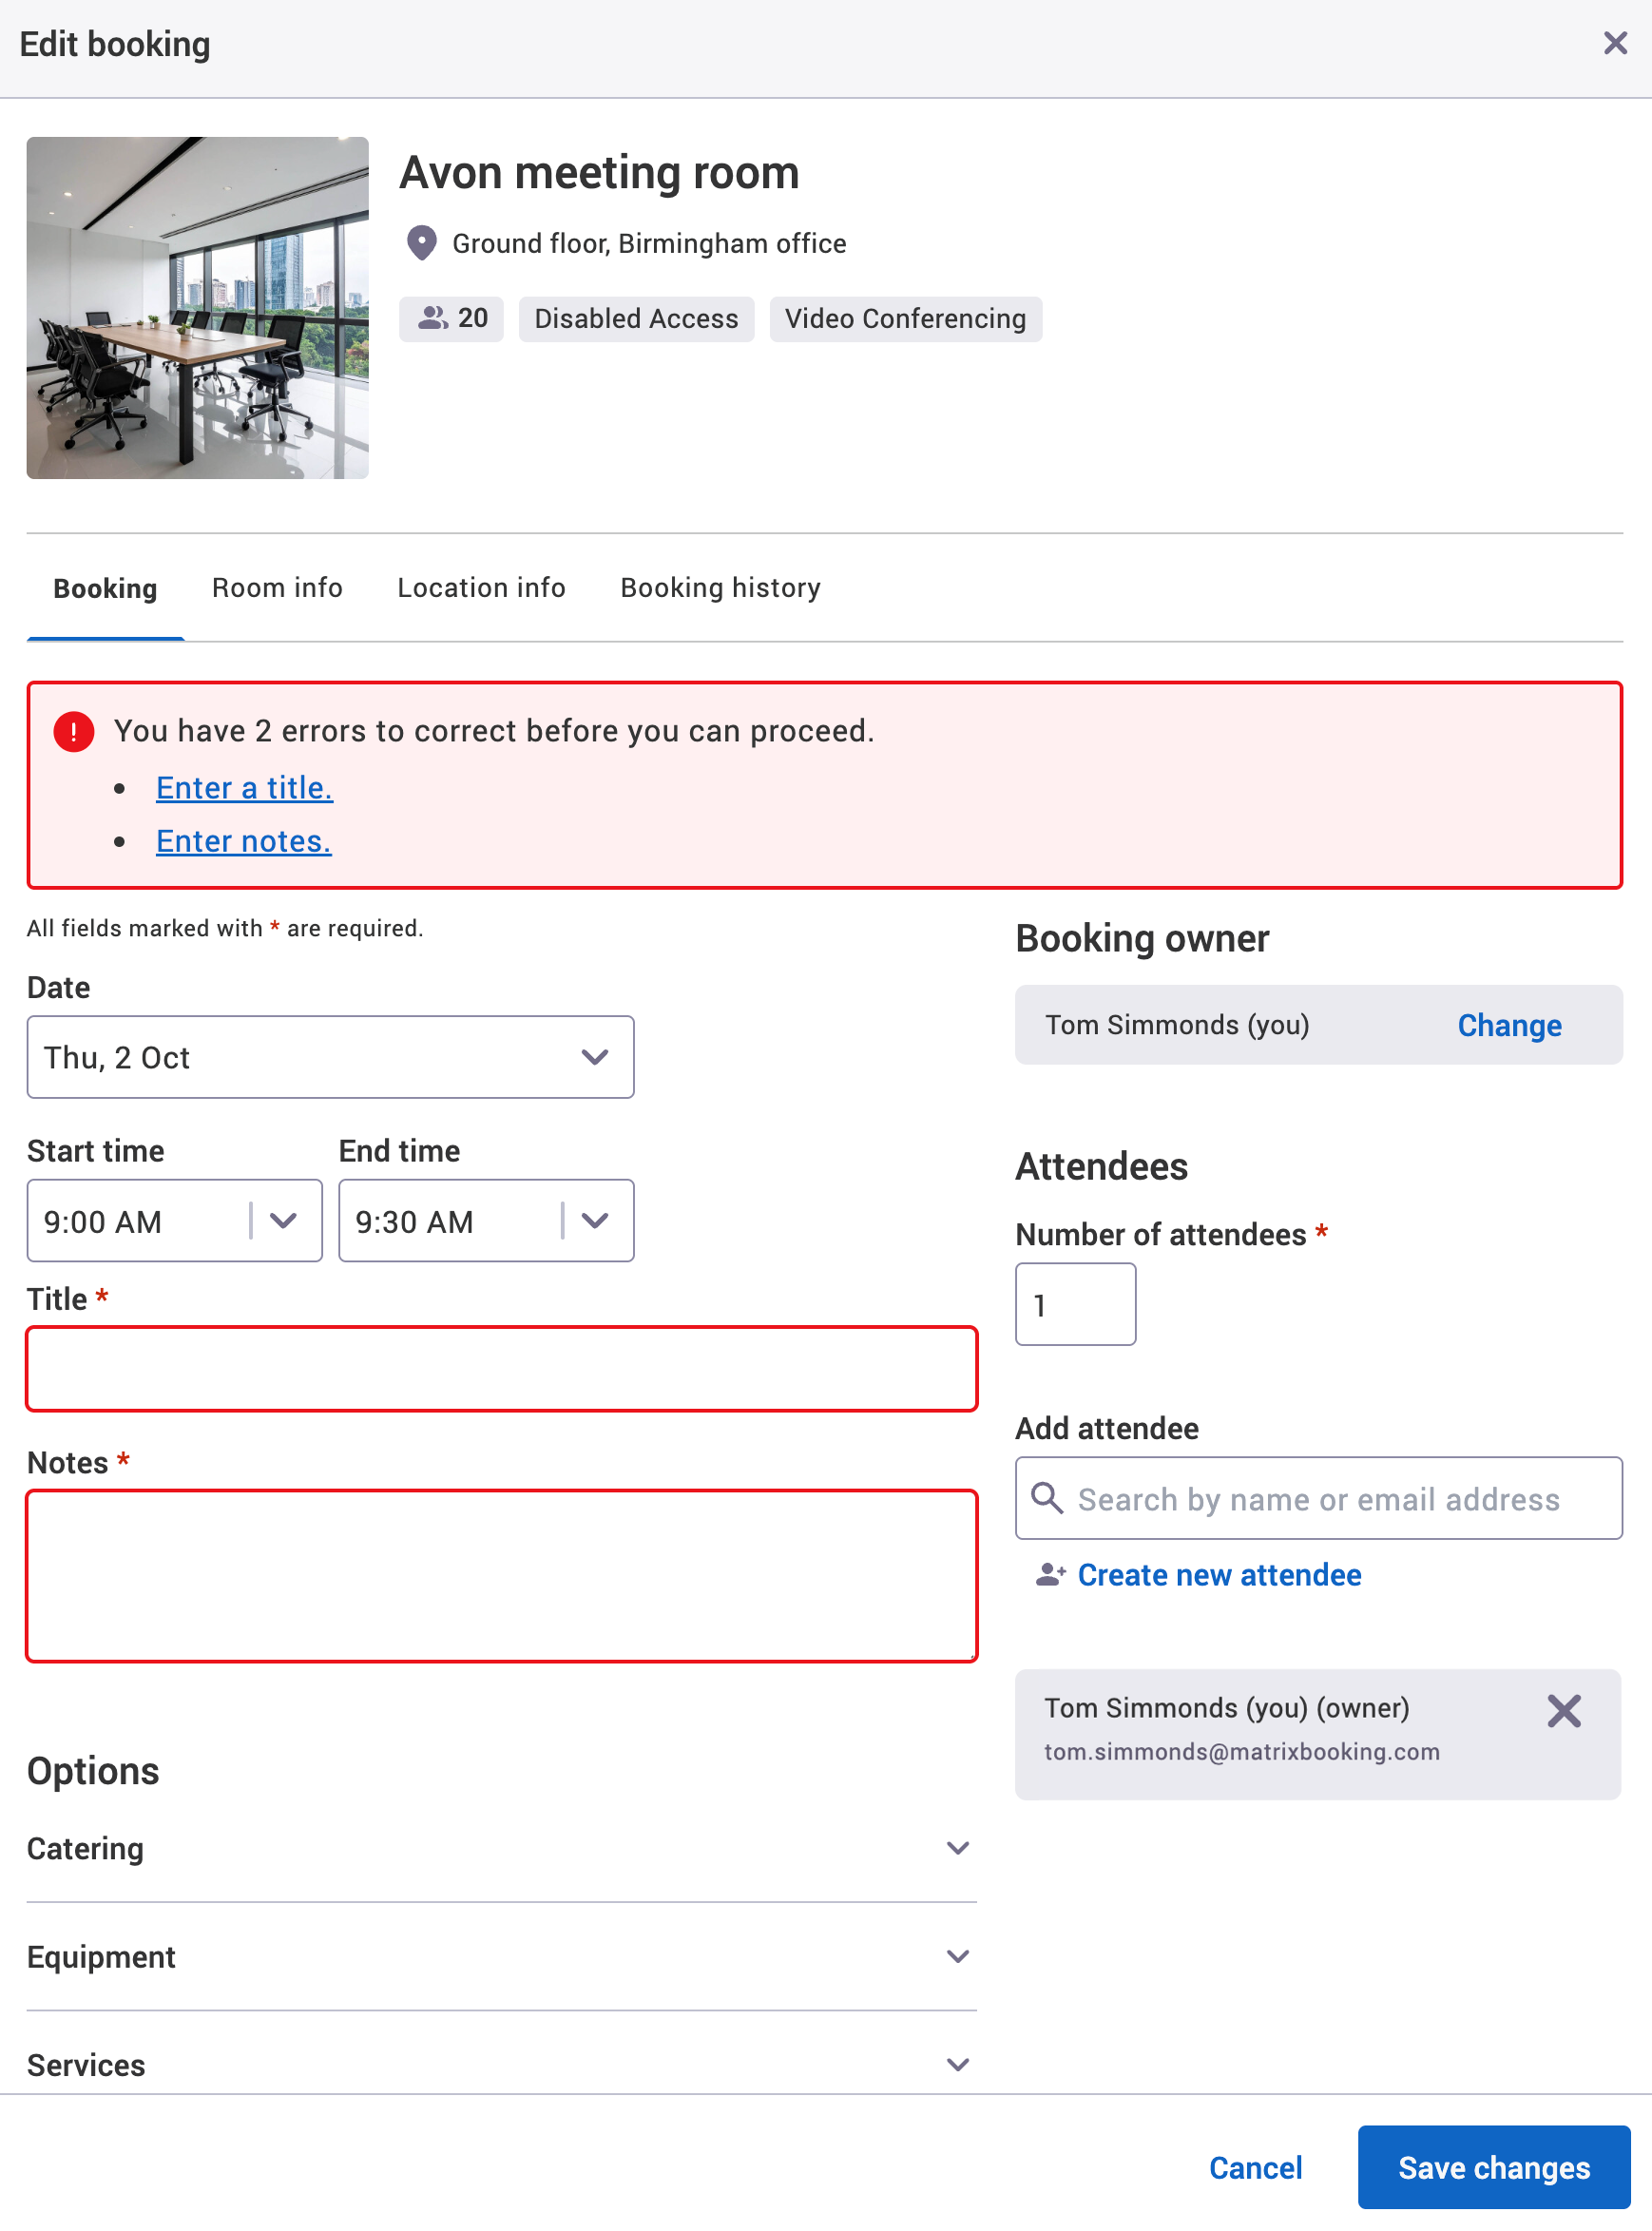
Task: Expand the Equipment options section
Action: coord(958,1956)
